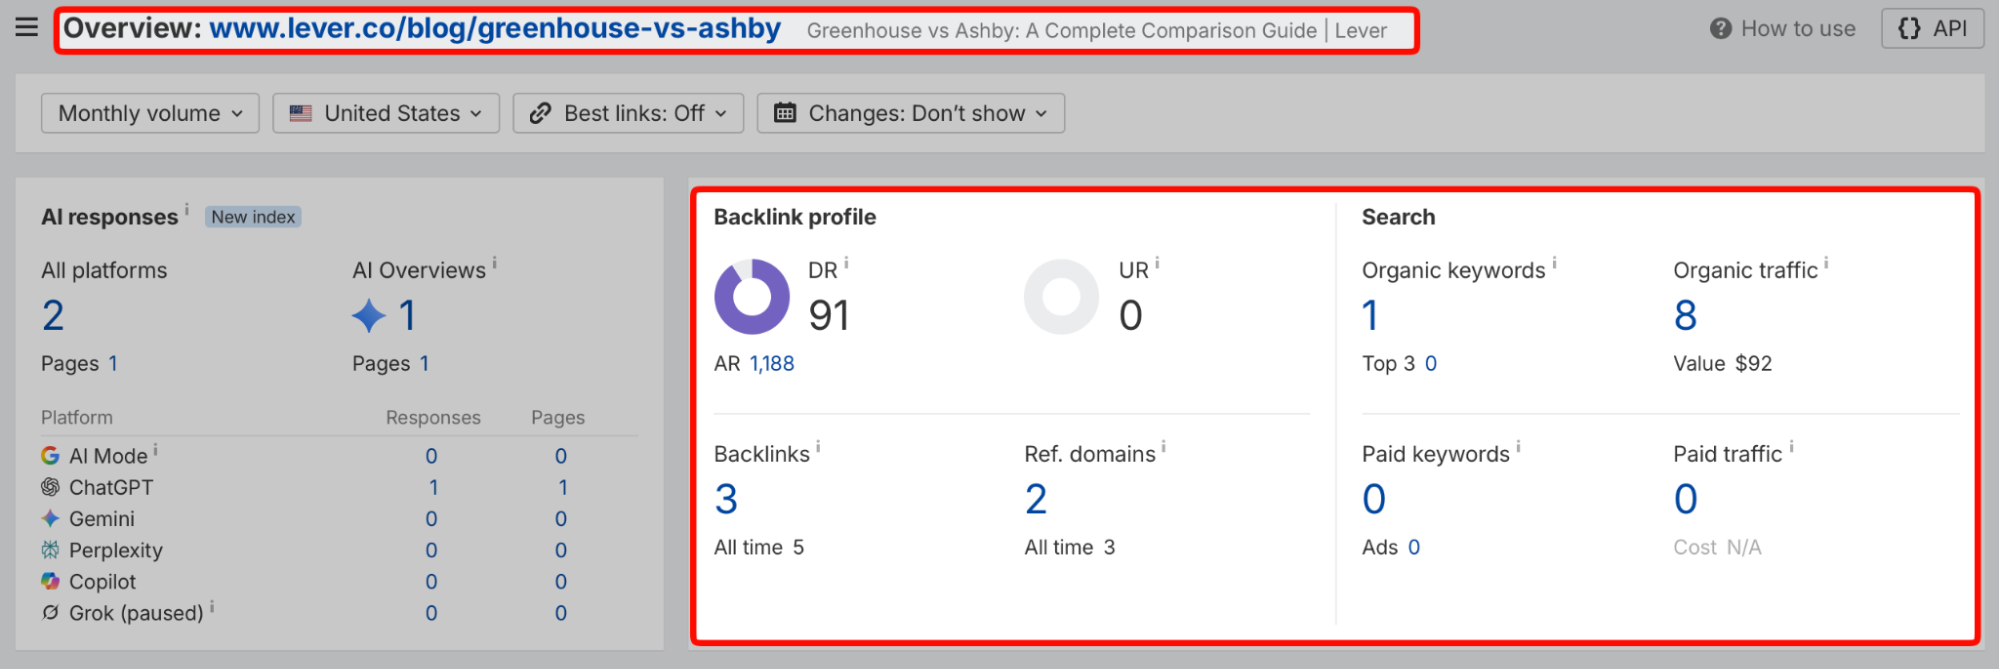Open the All platforms Pages value 1
Viewport: 1999px width, 669px height.
113,364
